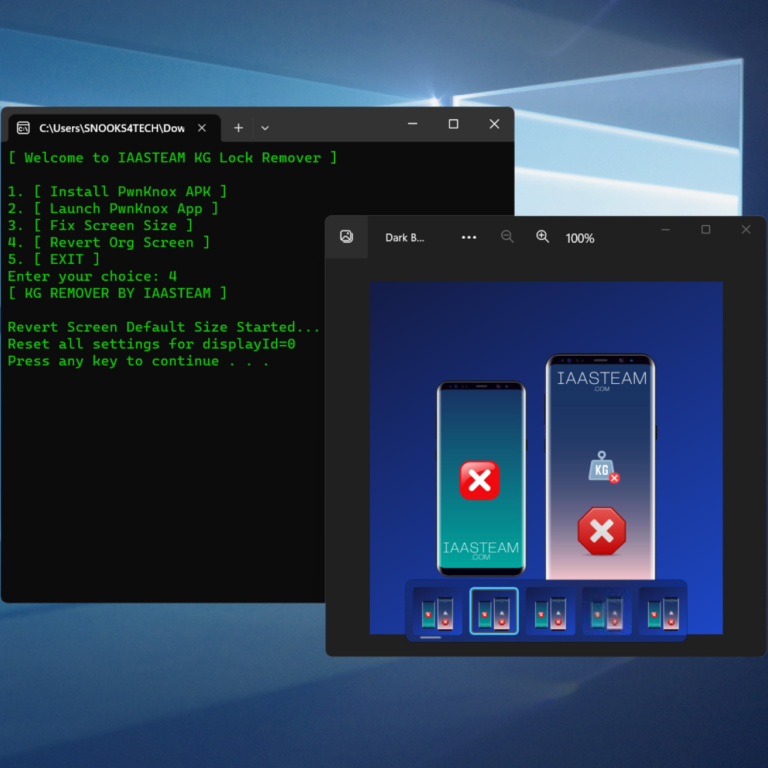
Task: Maximize the terminal window
Action: click(x=454, y=124)
